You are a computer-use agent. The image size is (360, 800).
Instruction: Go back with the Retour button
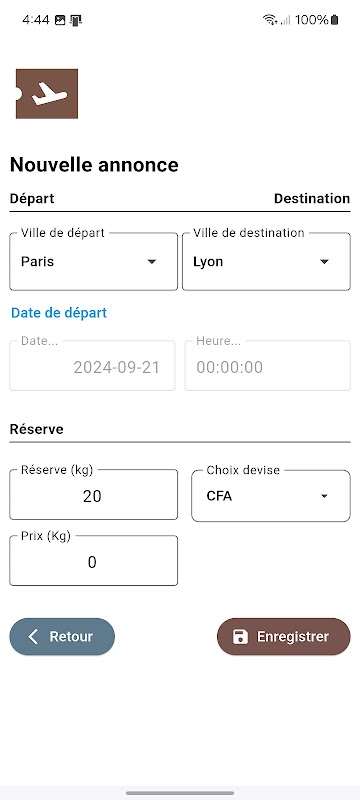tap(62, 636)
